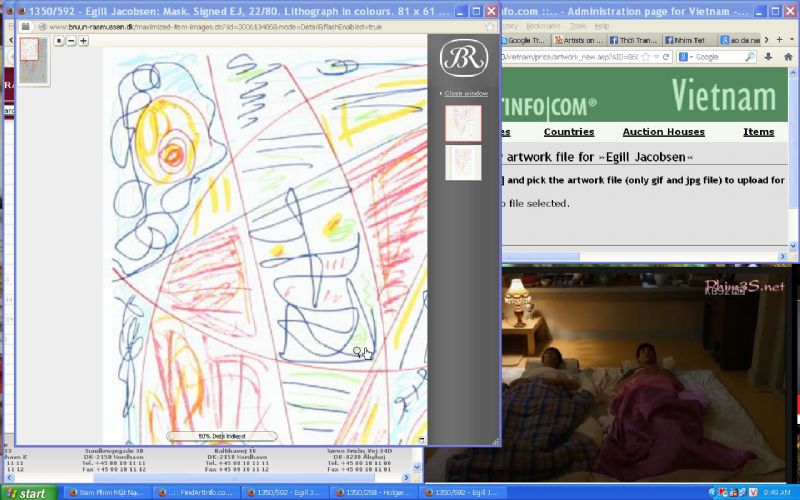Open the list all tabs dropdown arrow
The image size is (800, 500).
[791, 41]
